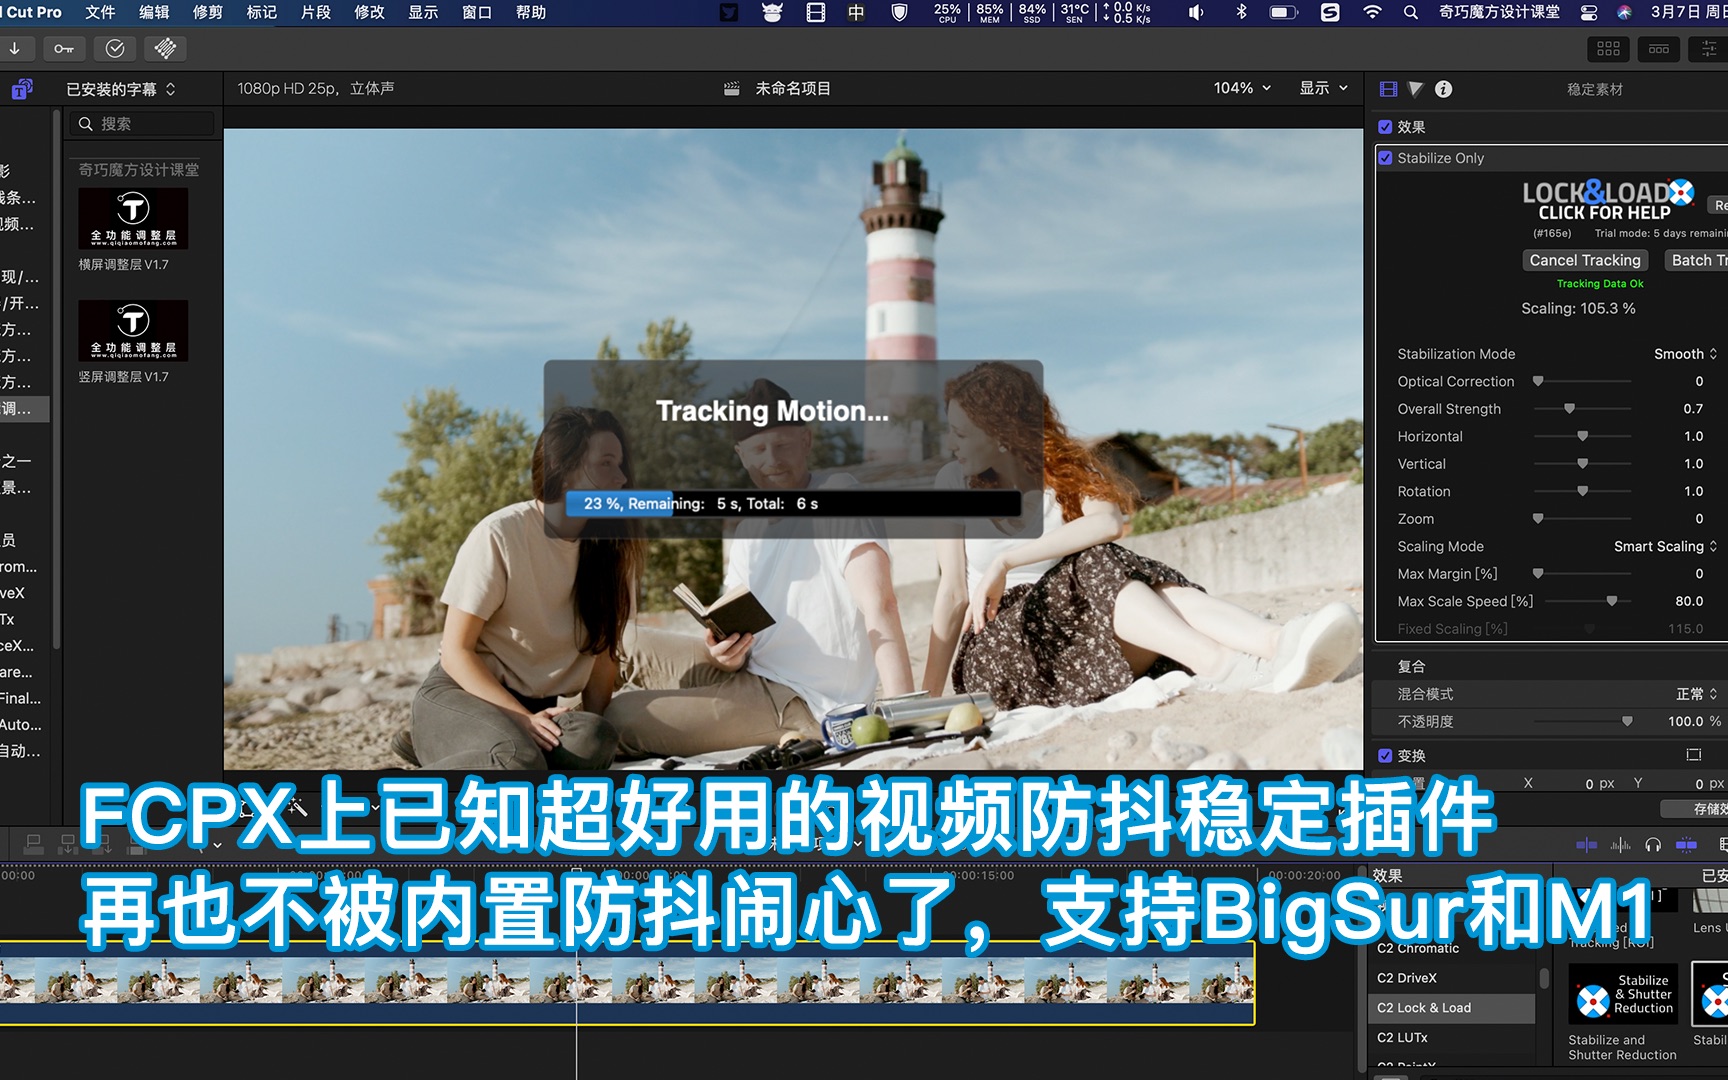The height and width of the screenshot is (1080, 1728).
Task: Select the 横屏调整层 V1.7 title thumbnail
Action: [133, 219]
